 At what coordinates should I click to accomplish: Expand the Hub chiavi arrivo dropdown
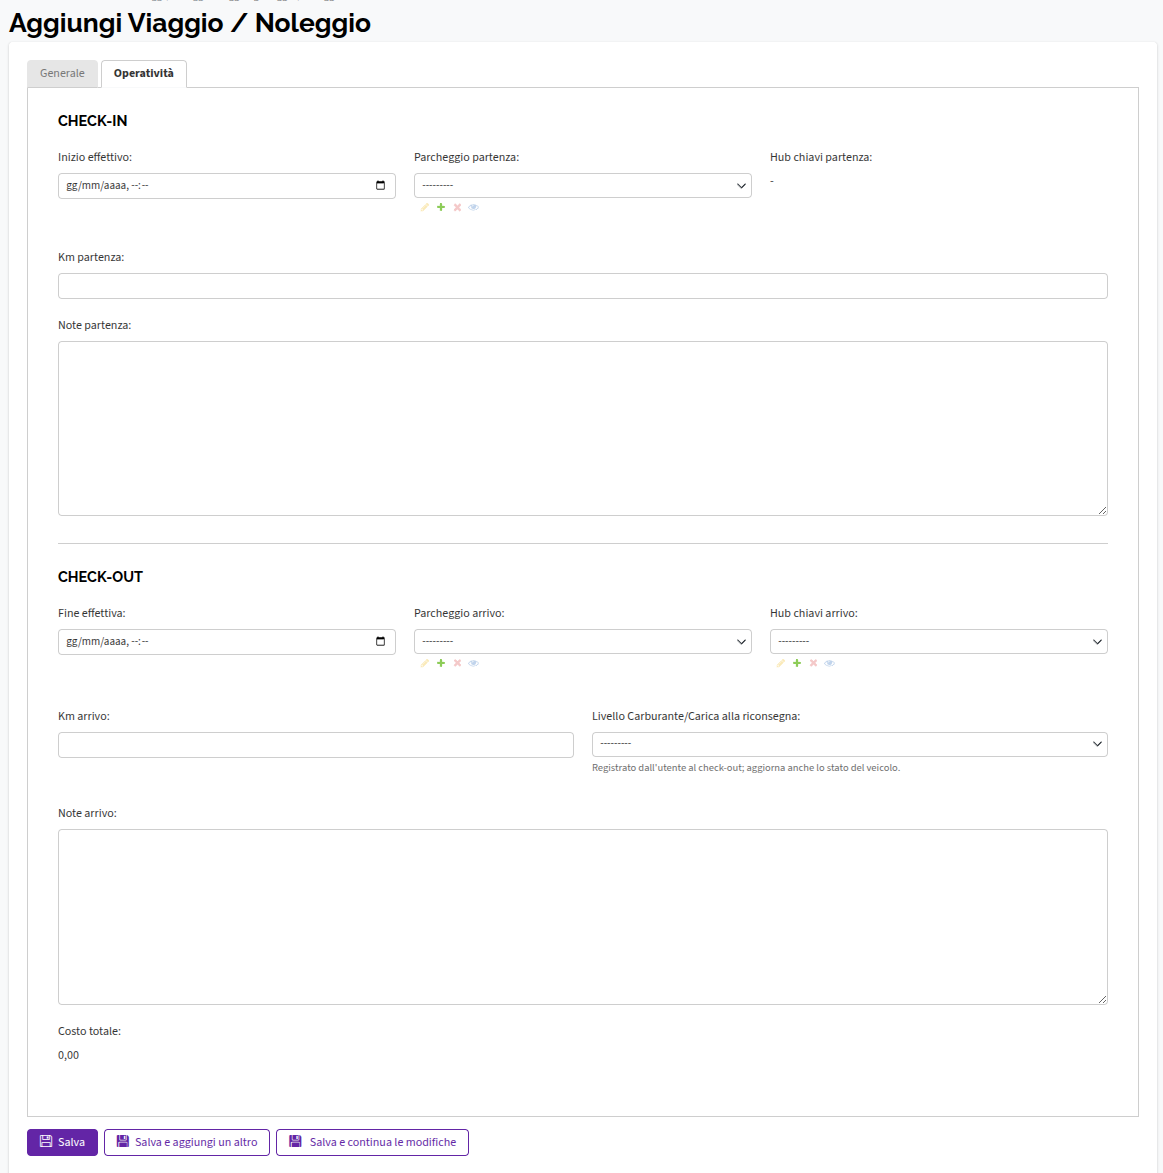point(939,641)
